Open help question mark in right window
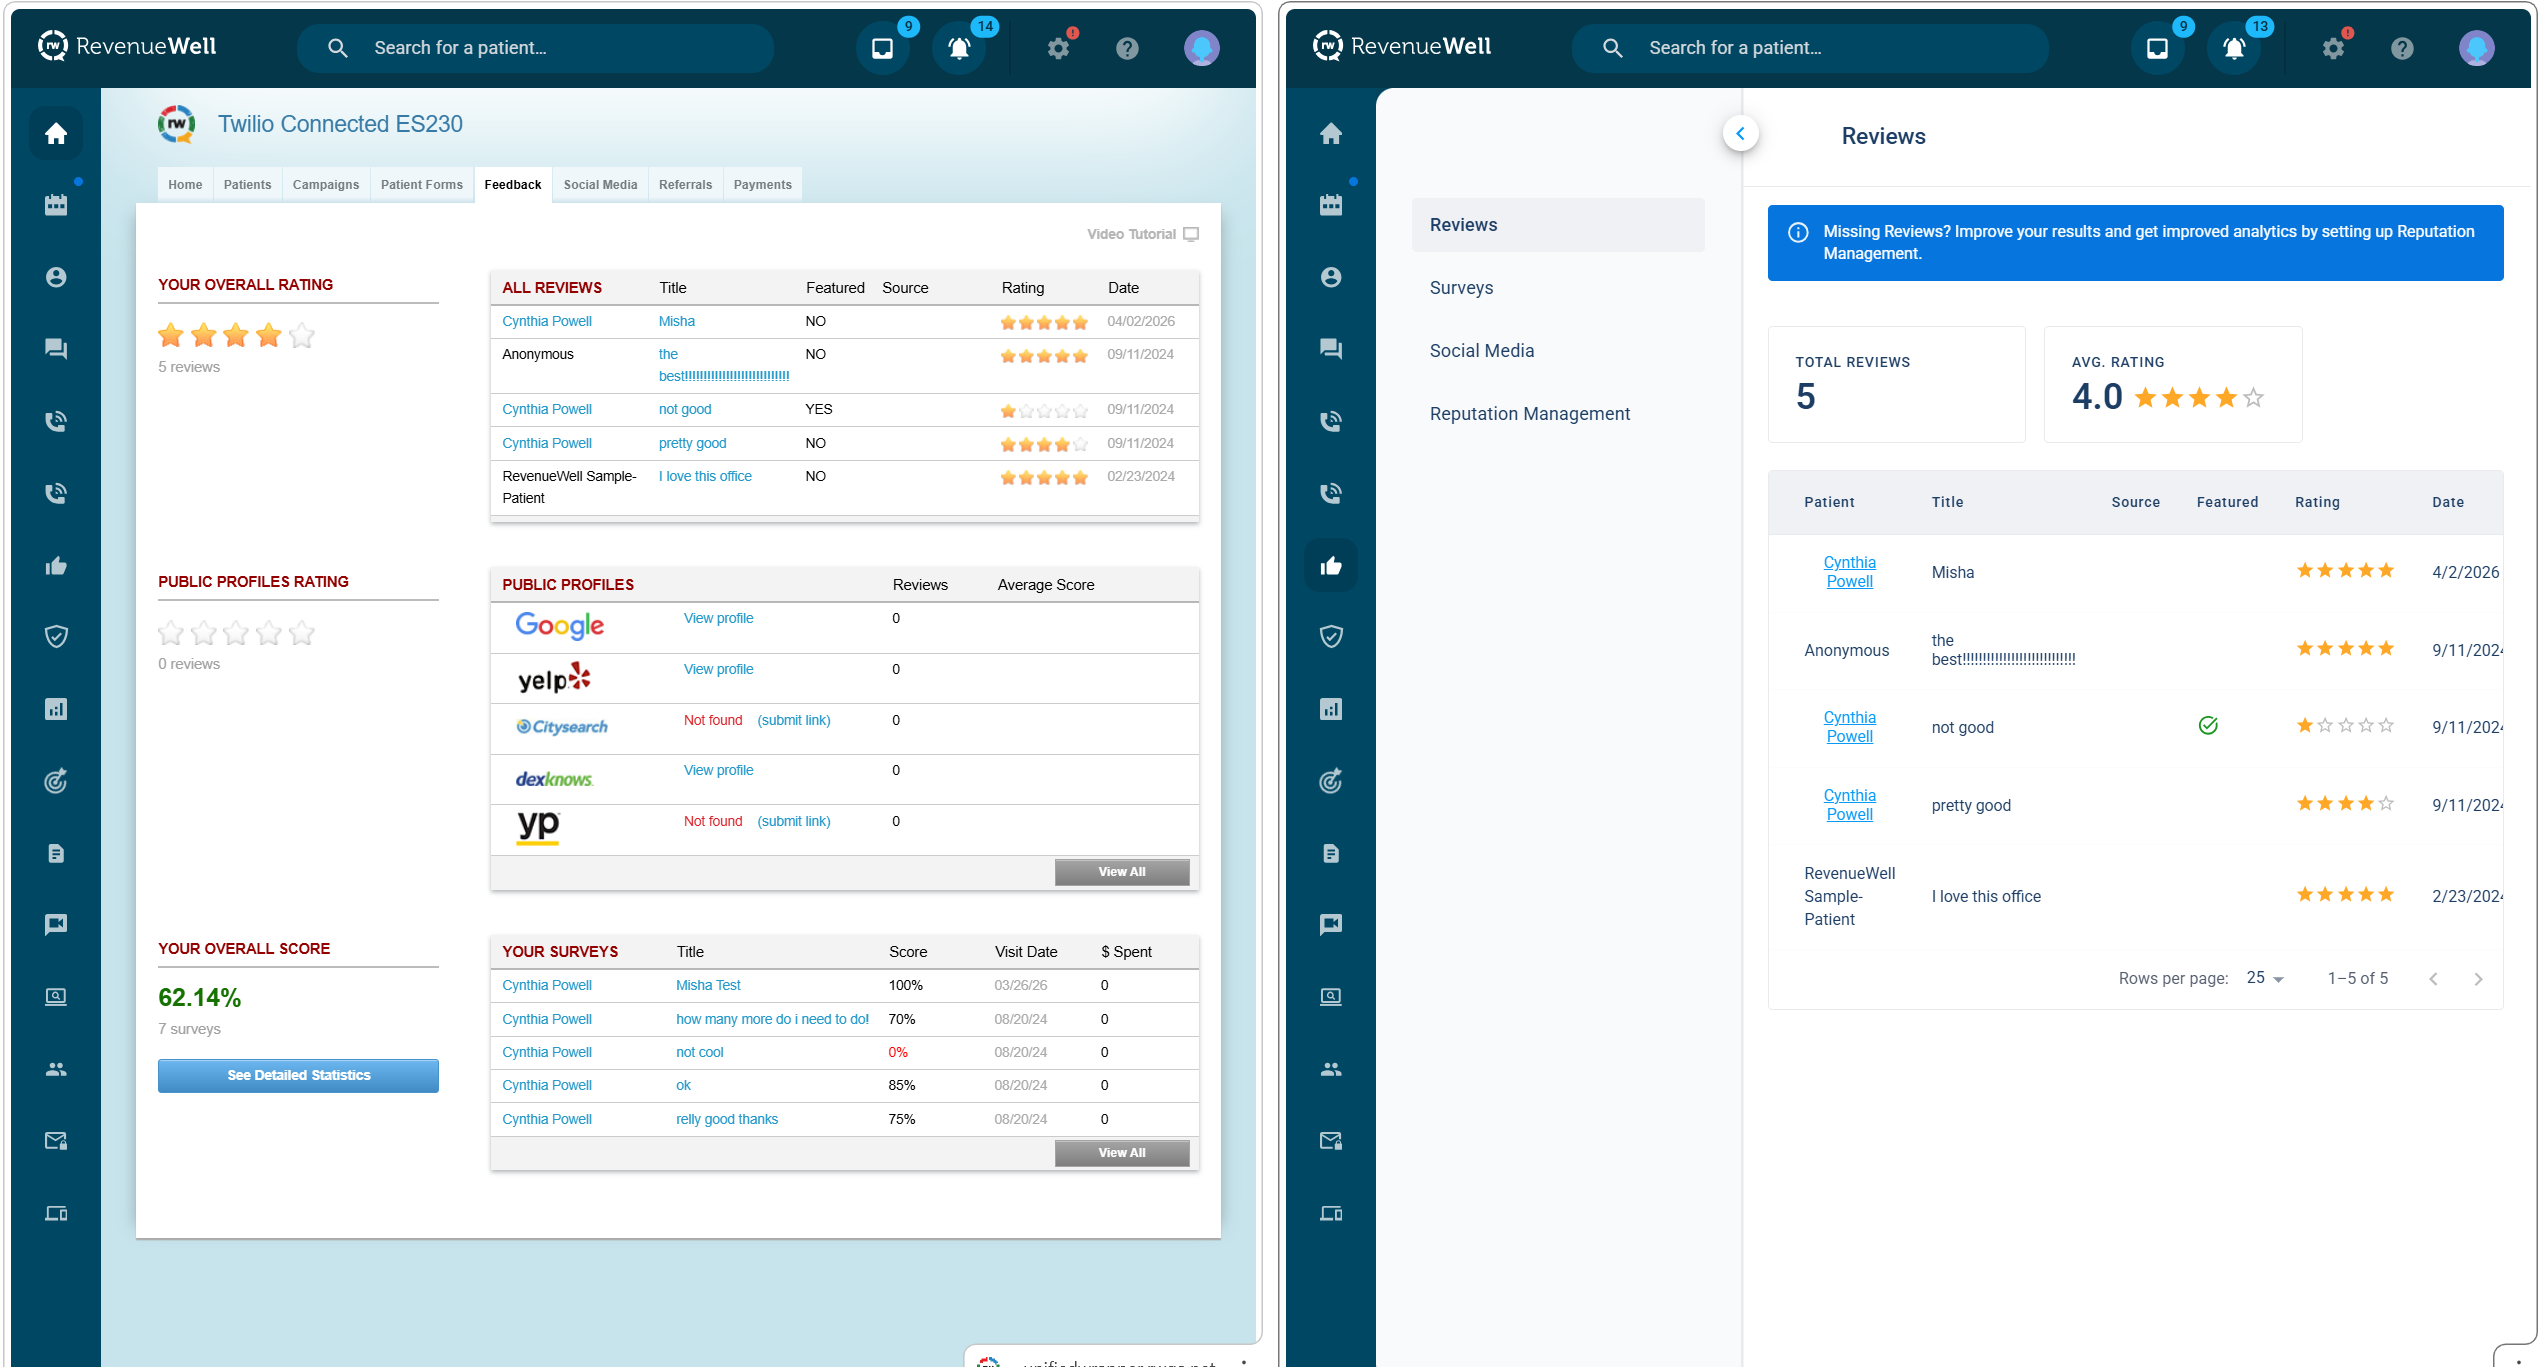The image size is (2539, 1367). pyautogui.click(x=2401, y=48)
